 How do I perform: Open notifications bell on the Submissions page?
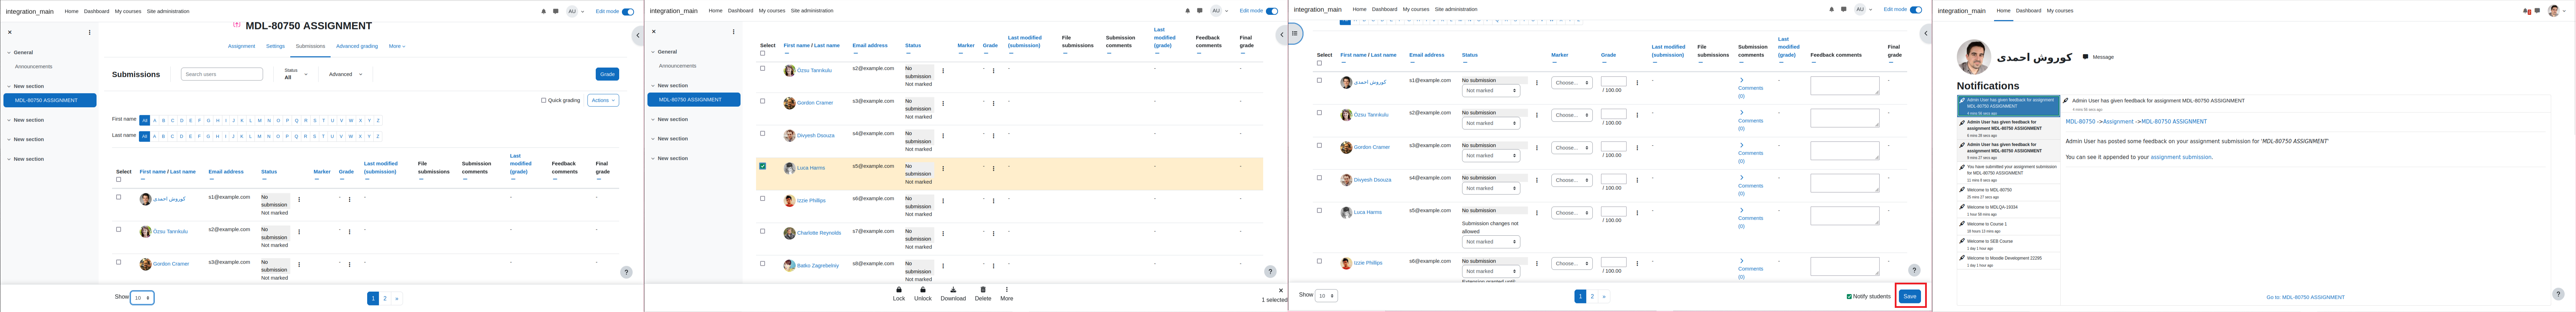coord(544,11)
